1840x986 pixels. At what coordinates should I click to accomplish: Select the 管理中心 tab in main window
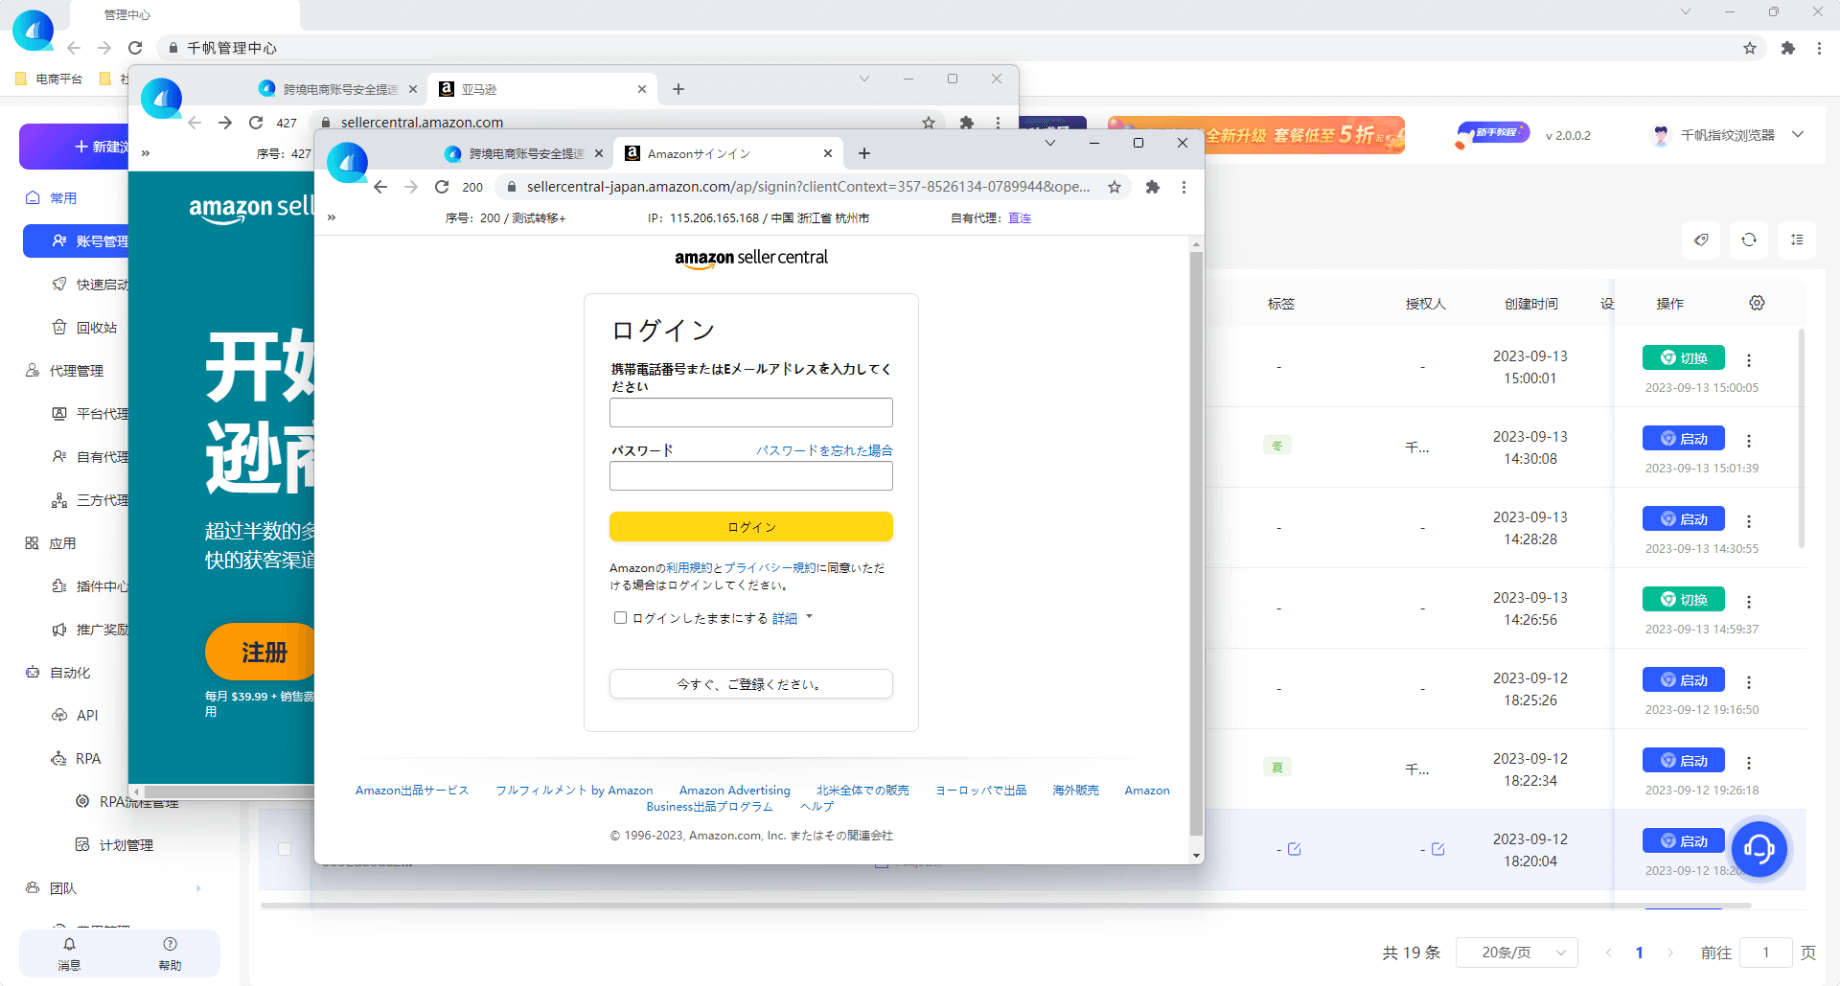point(185,15)
